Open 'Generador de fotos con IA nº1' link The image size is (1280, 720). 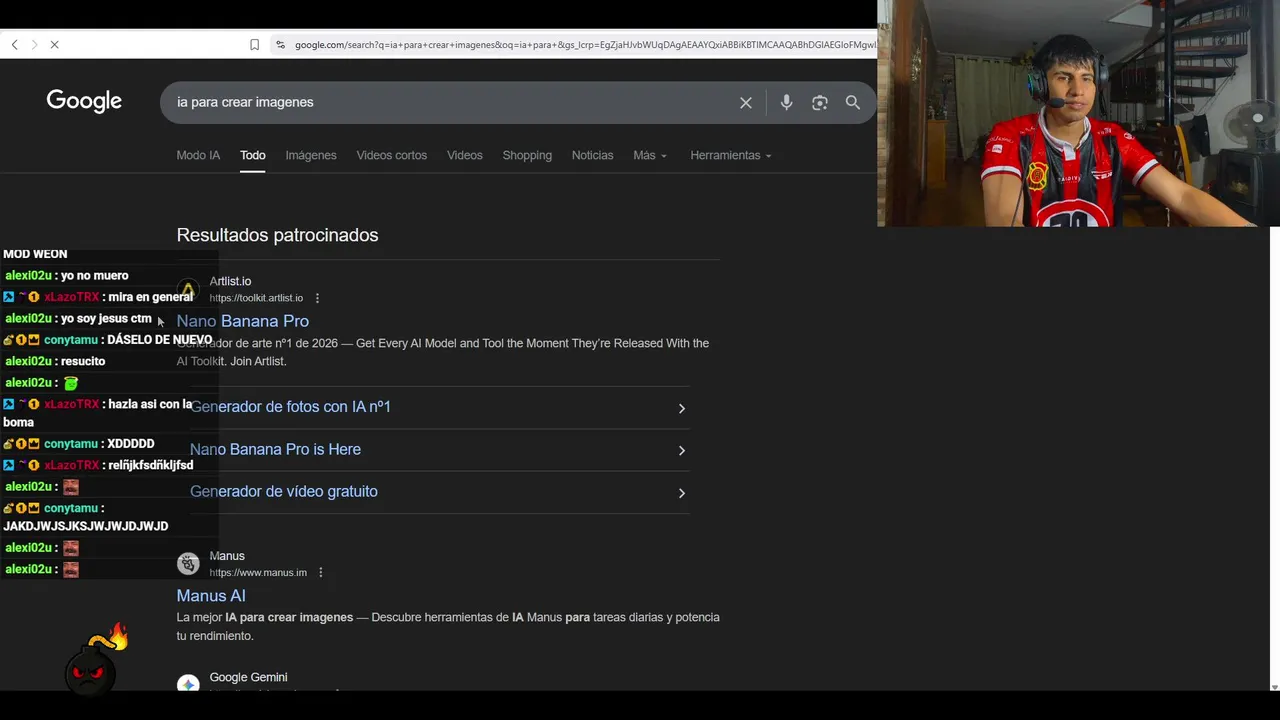[291, 407]
